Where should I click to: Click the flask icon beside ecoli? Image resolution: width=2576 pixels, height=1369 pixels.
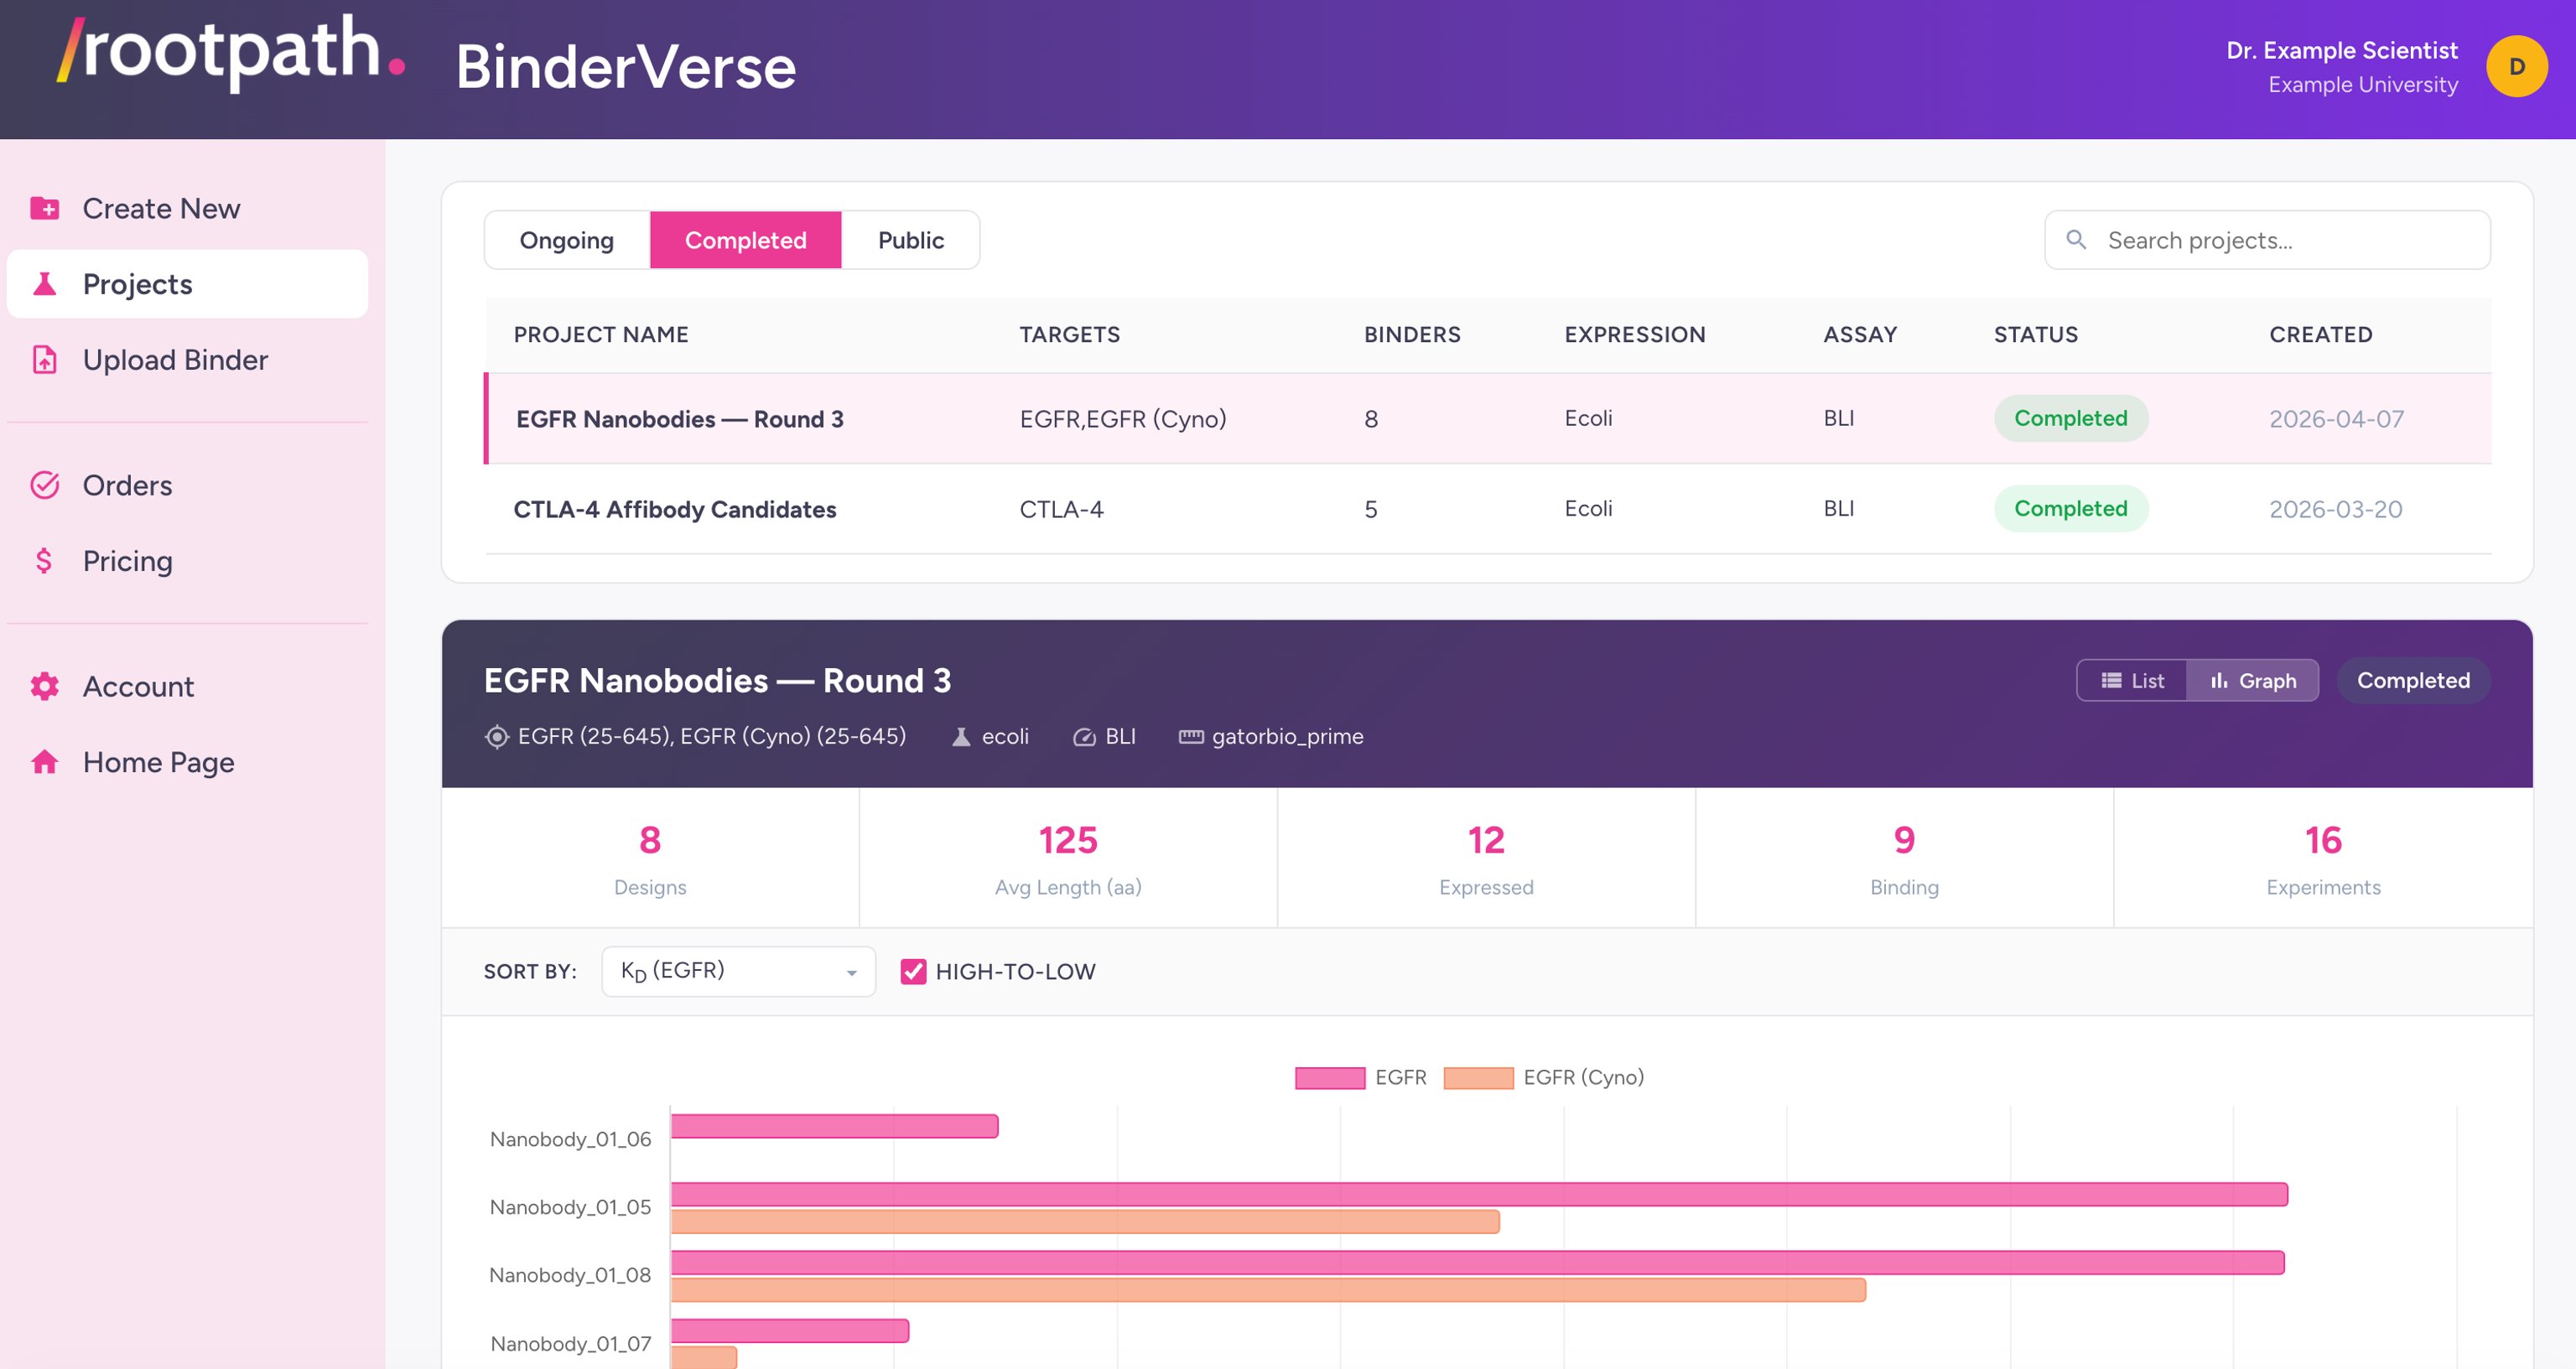[960, 737]
